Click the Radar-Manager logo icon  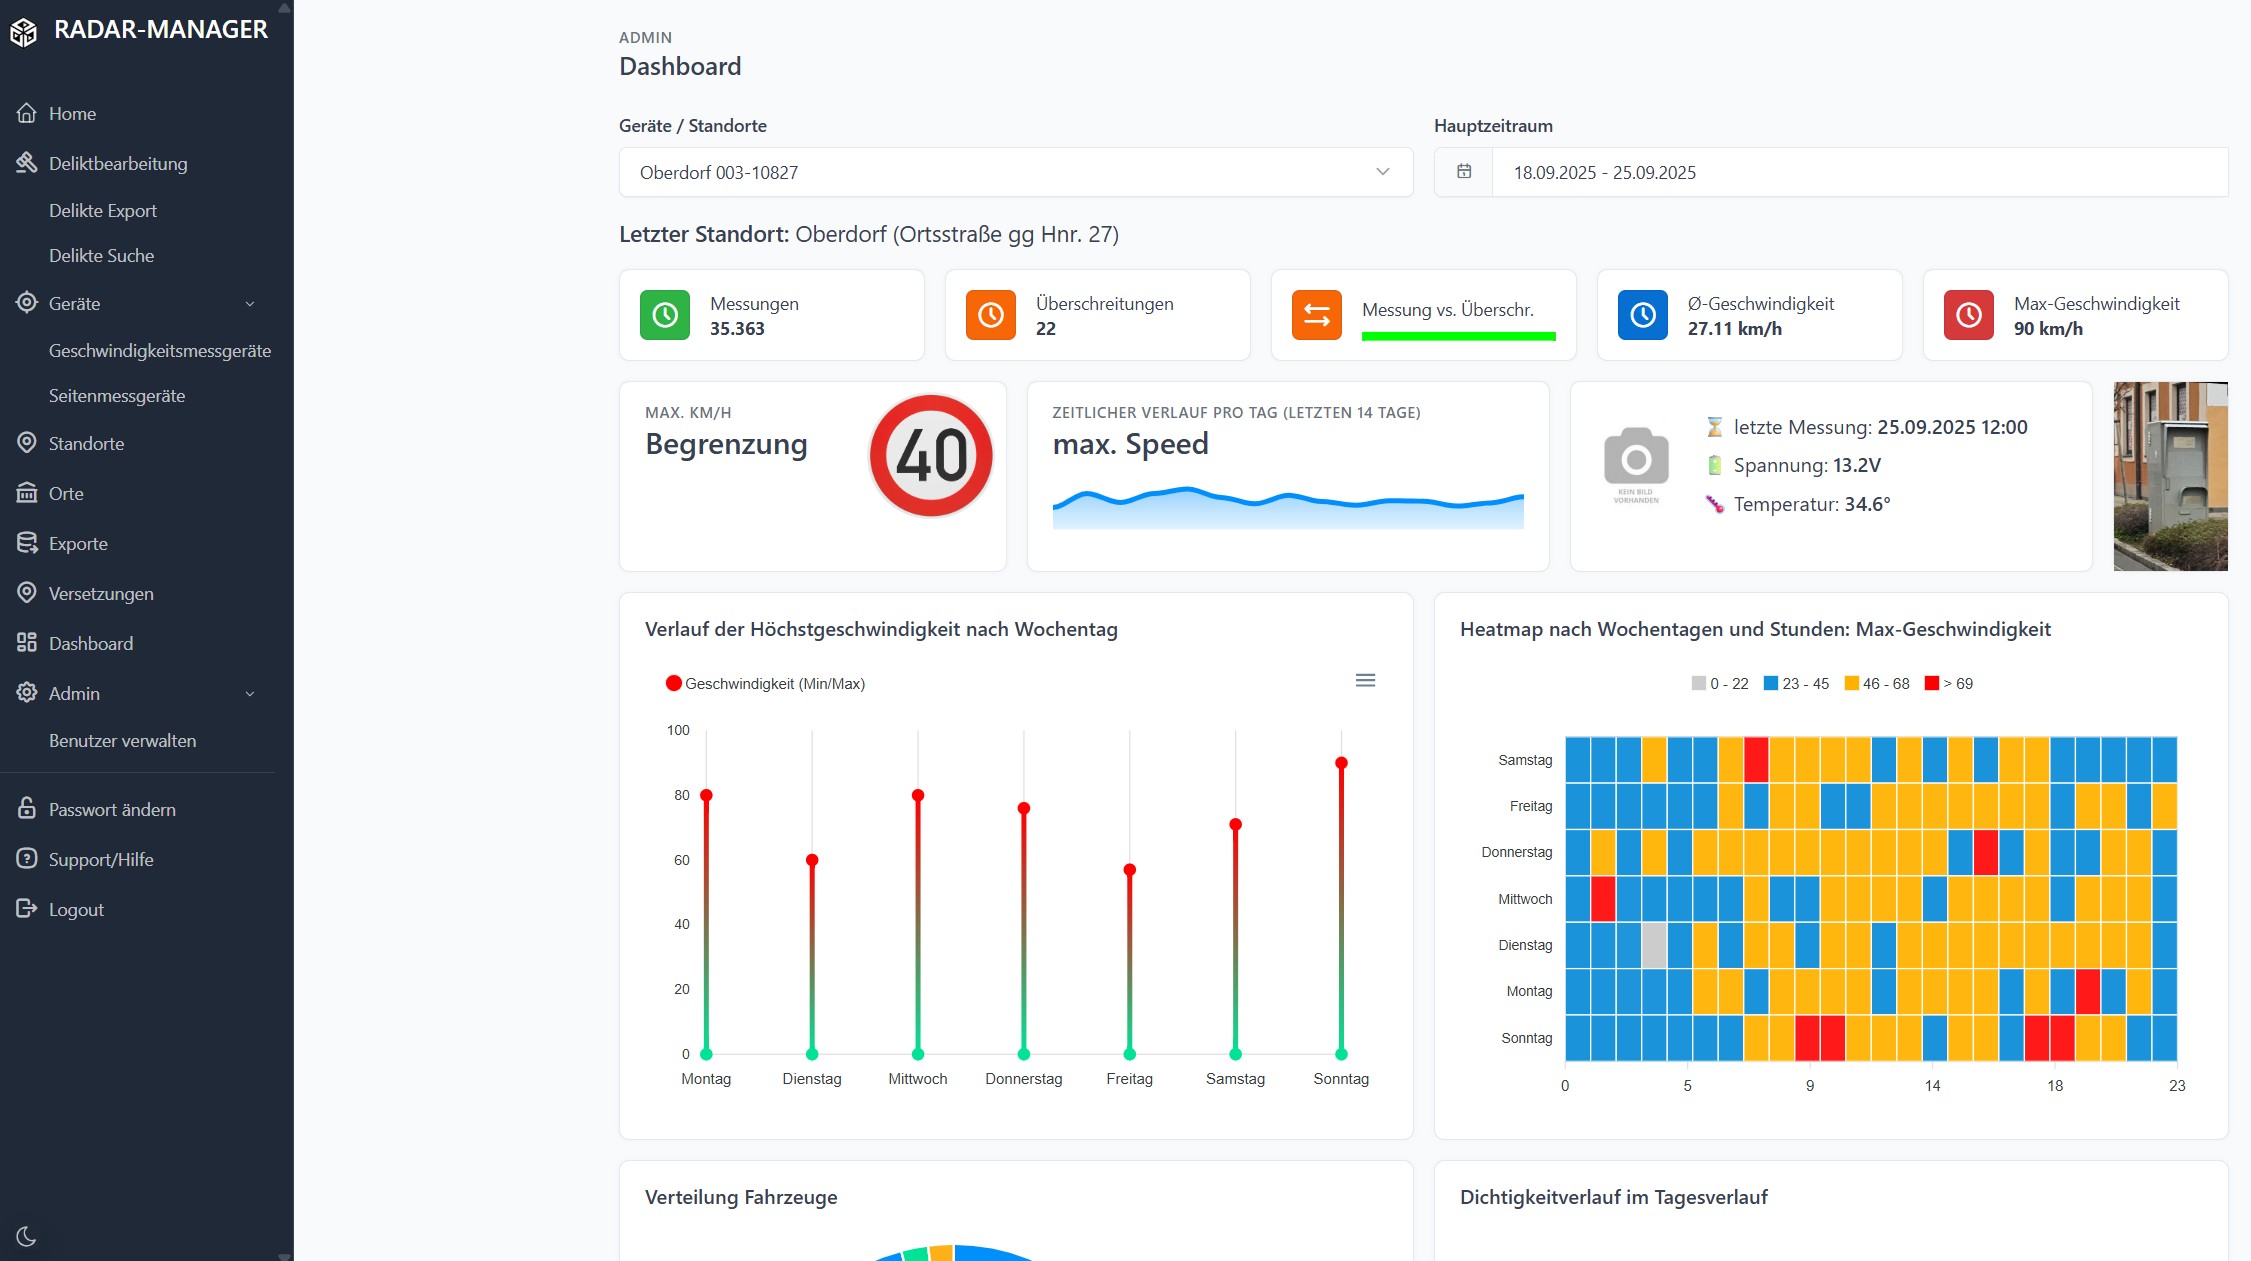23,32
